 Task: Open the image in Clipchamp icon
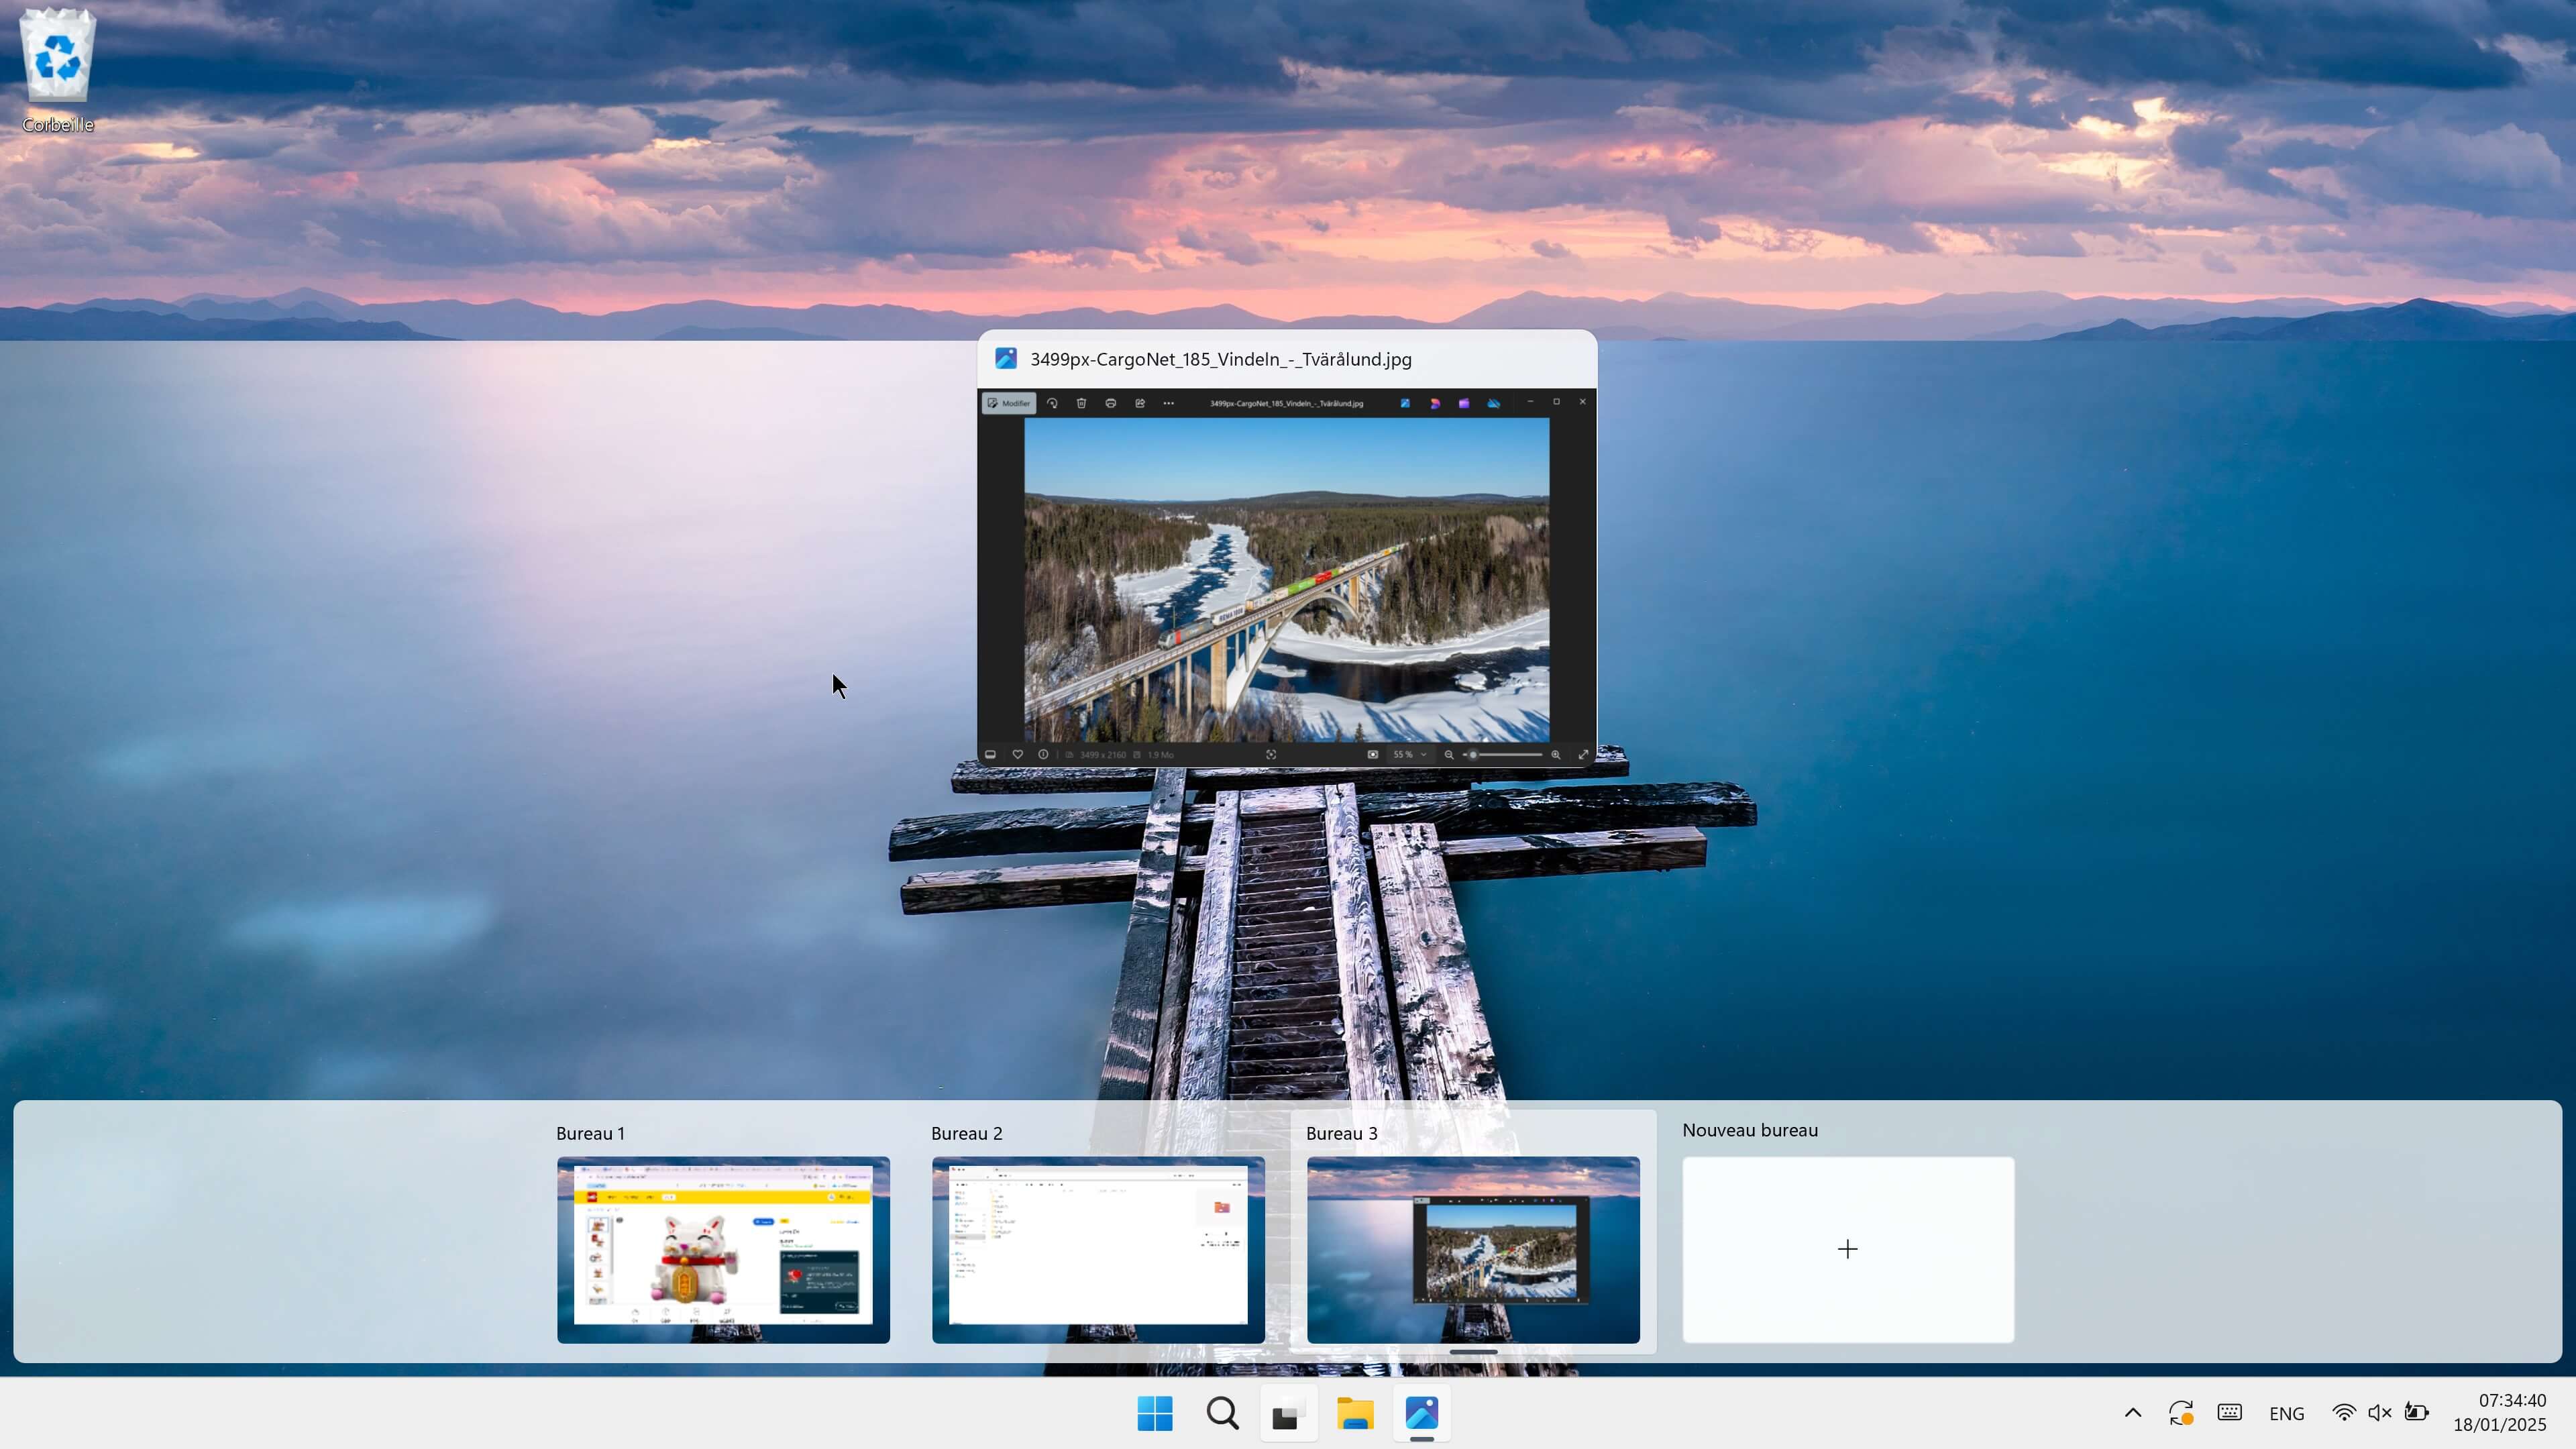point(1465,403)
